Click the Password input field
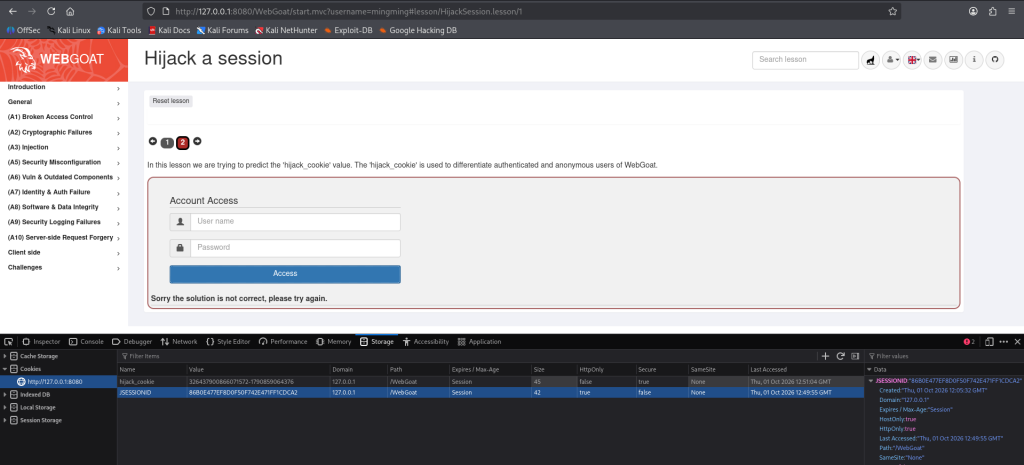The width and height of the screenshot is (1024, 465). pos(295,248)
